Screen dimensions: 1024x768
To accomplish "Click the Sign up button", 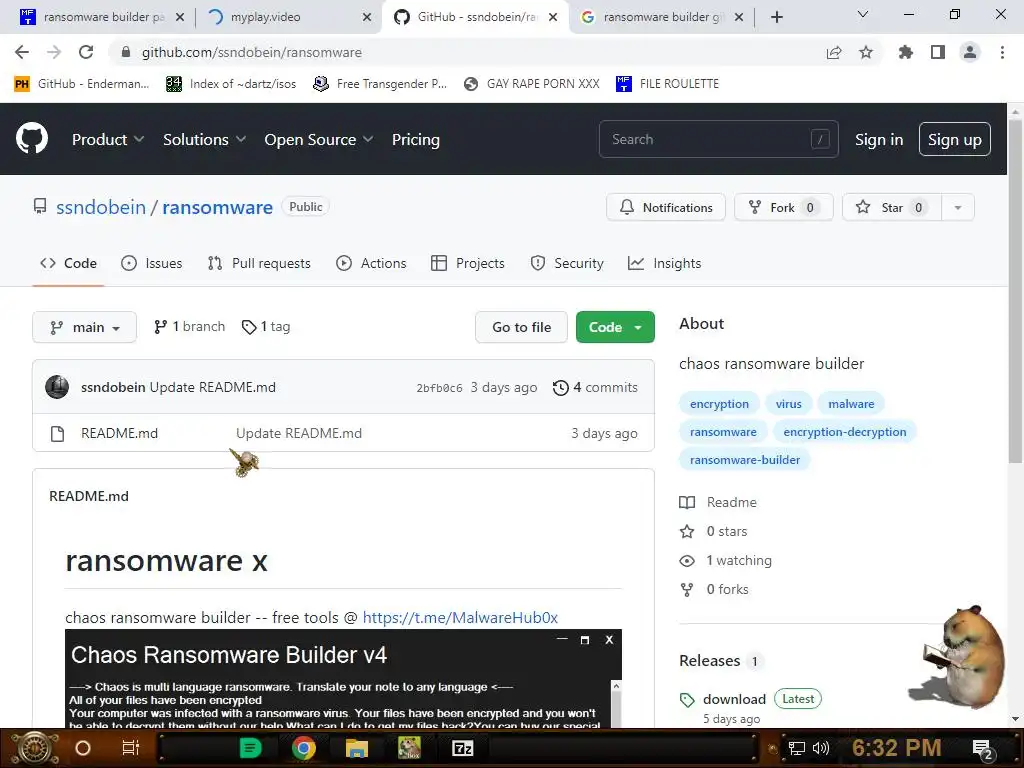I will [x=955, y=139].
